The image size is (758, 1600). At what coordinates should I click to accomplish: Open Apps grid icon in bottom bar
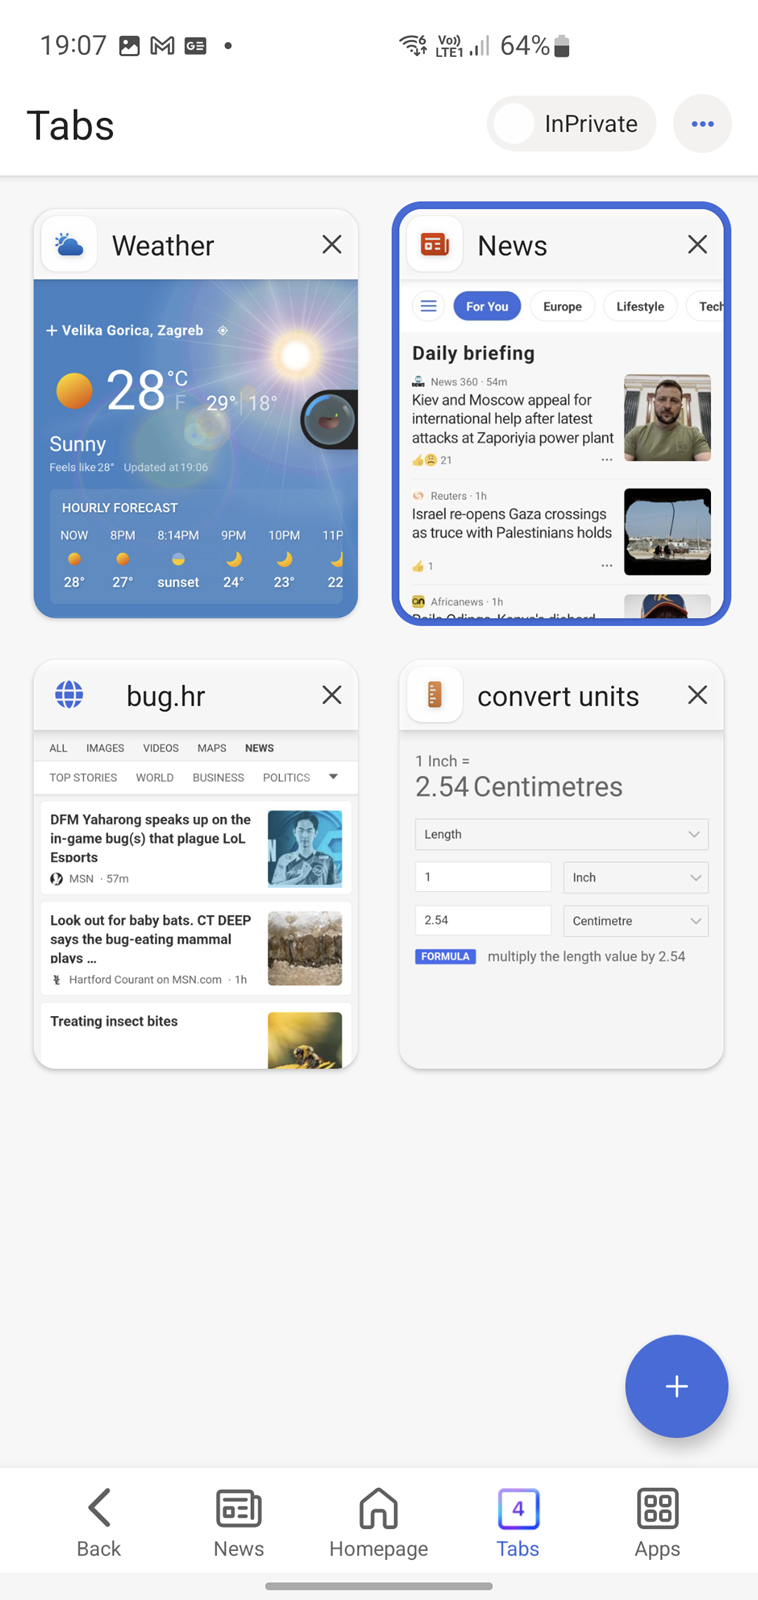[657, 1522]
